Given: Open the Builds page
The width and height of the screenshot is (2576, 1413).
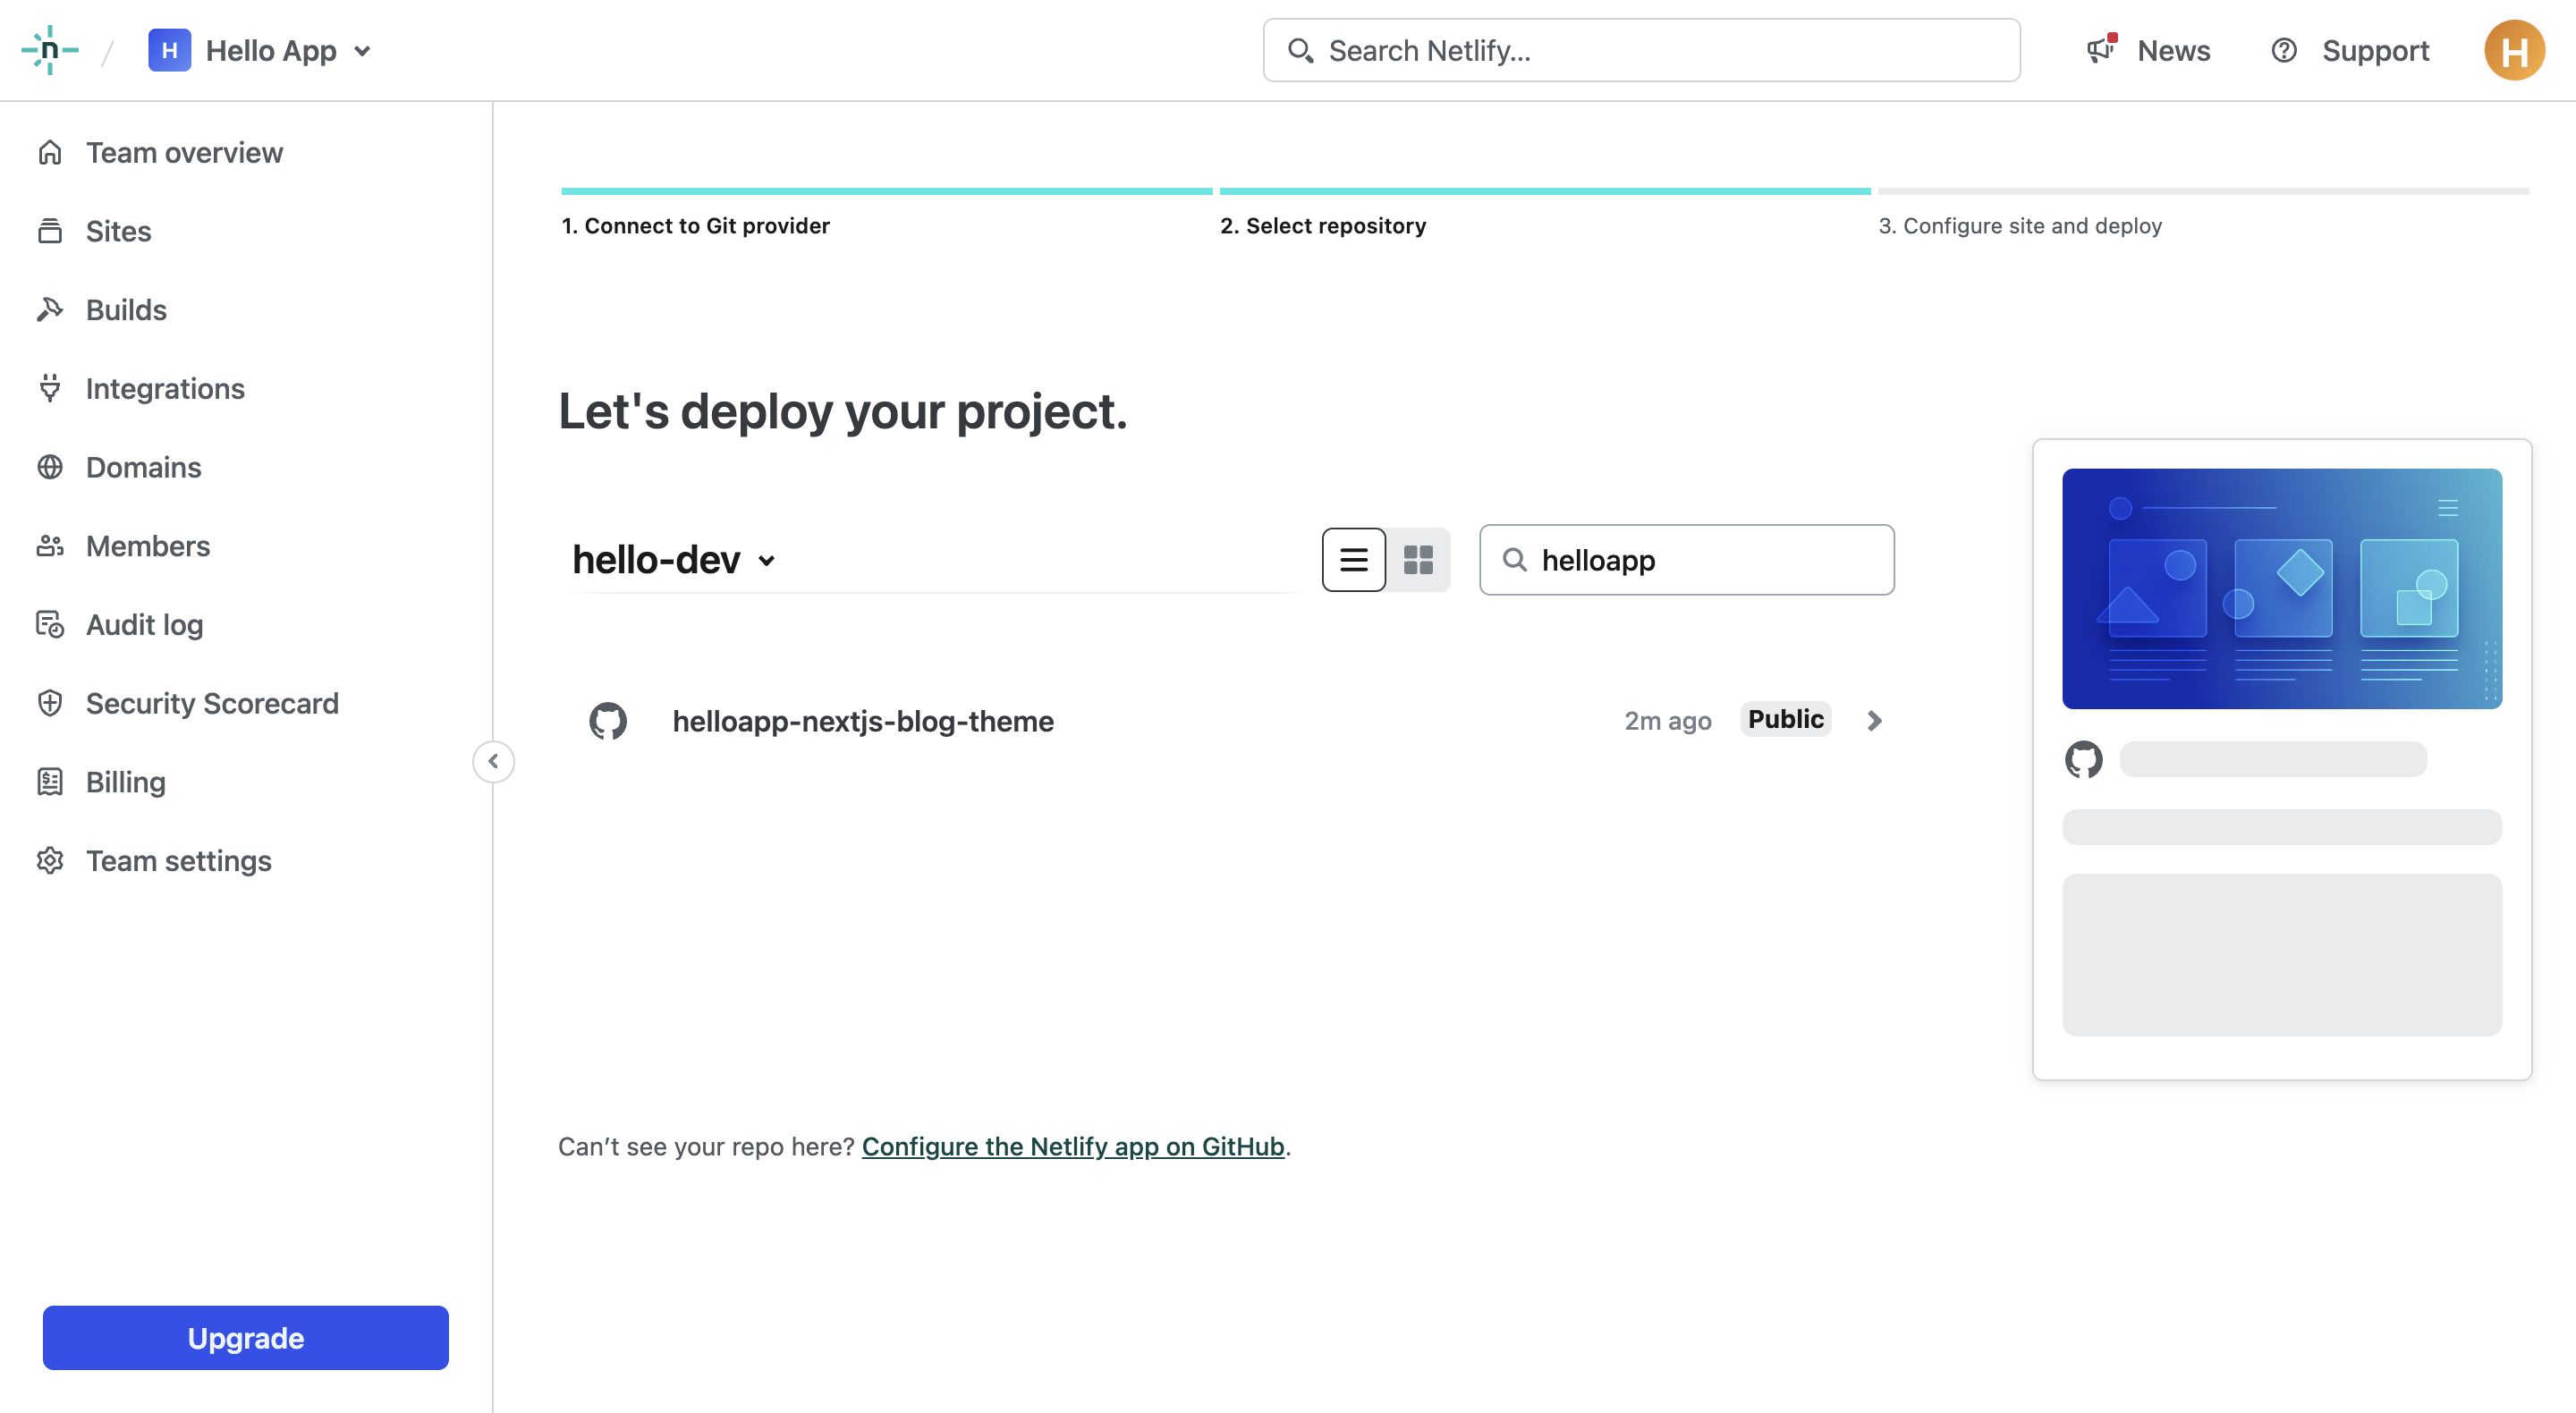Looking at the screenshot, I should point(101,310).
